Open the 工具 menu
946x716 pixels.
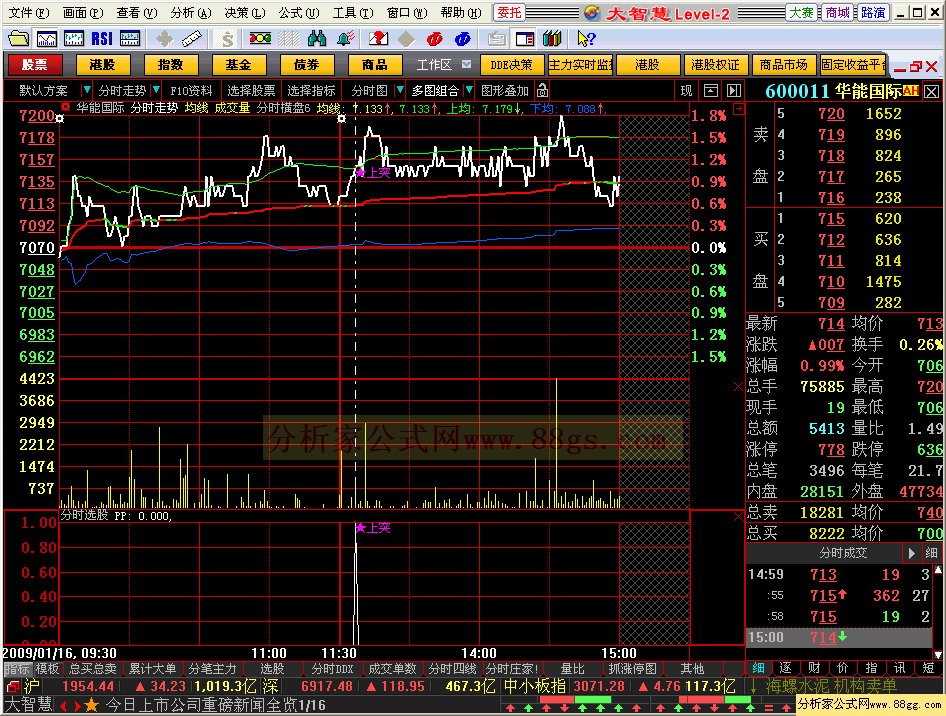pos(352,13)
